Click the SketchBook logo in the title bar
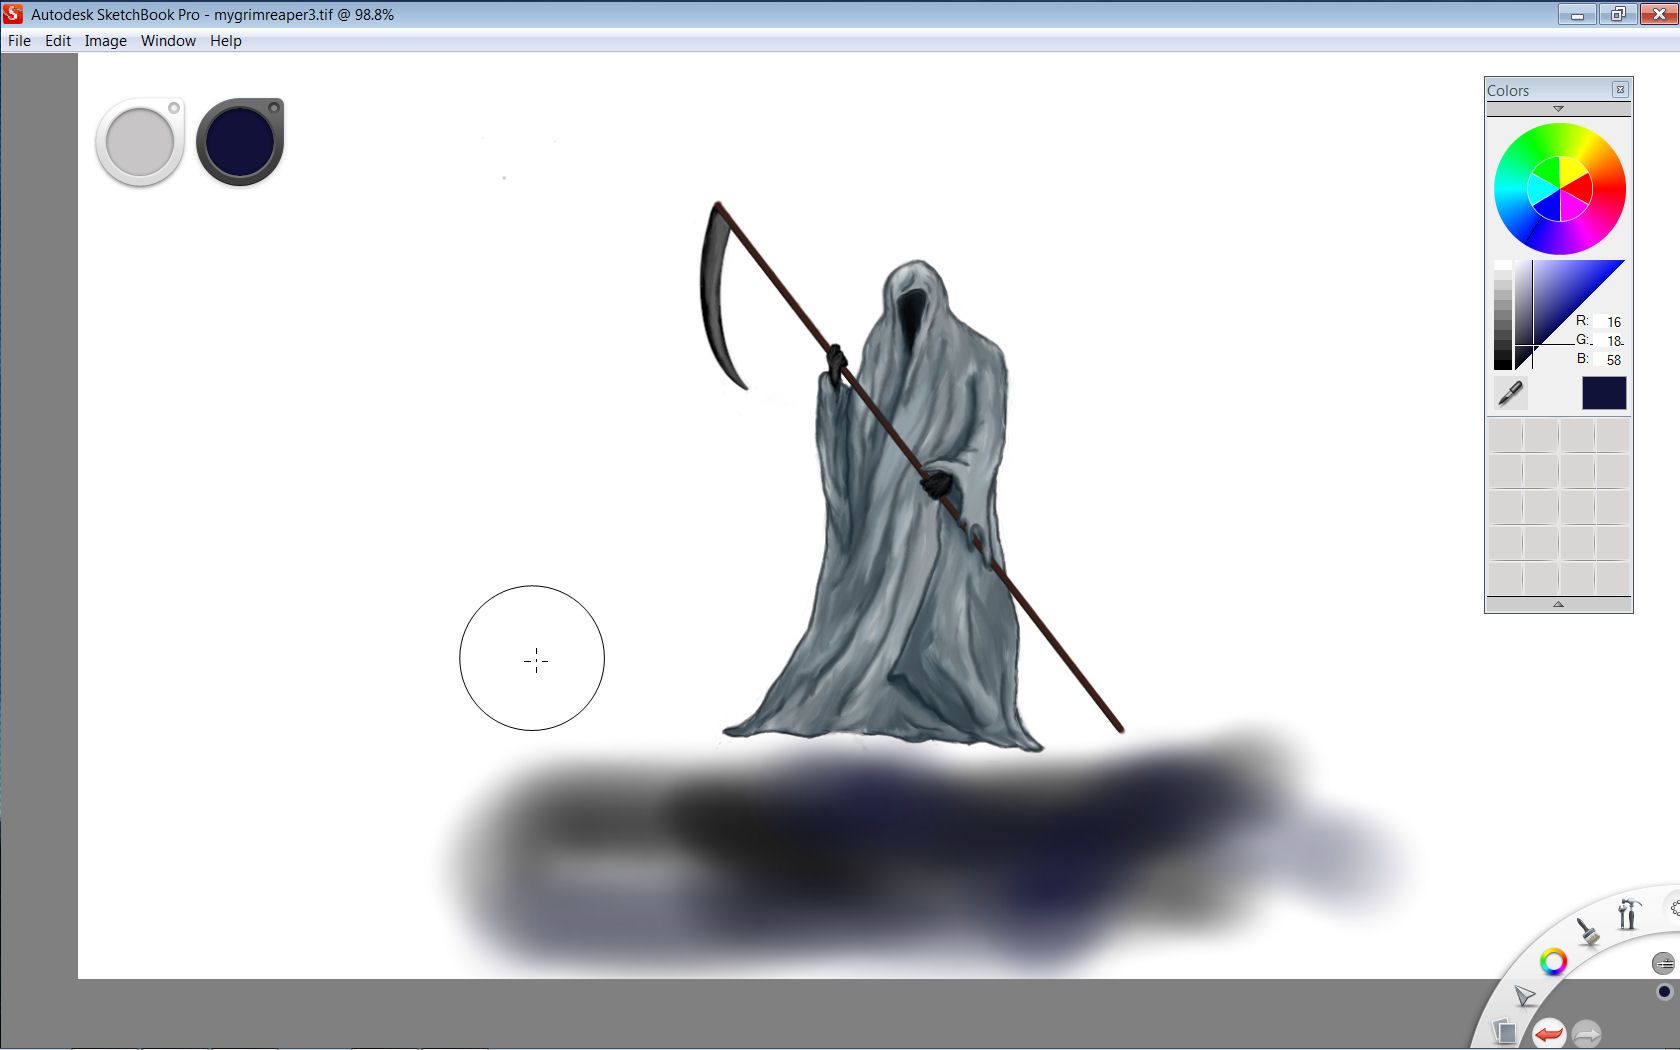Image resolution: width=1680 pixels, height=1050 pixels. [11, 14]
